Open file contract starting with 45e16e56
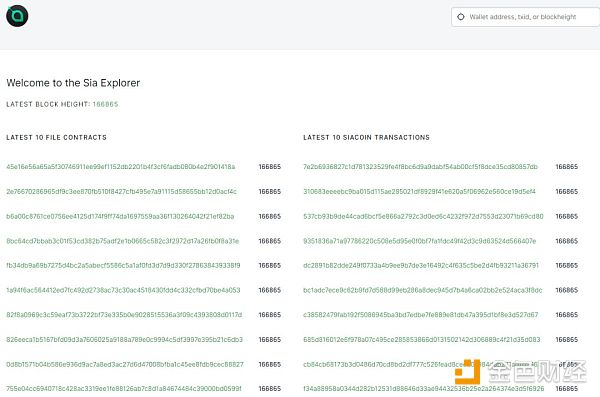The image size is (600, 397). point(121,167)
